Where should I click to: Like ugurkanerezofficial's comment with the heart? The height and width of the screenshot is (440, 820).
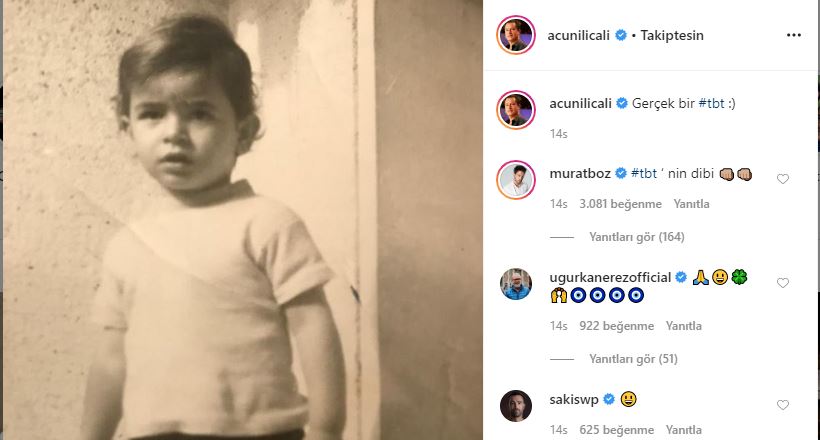783,284
